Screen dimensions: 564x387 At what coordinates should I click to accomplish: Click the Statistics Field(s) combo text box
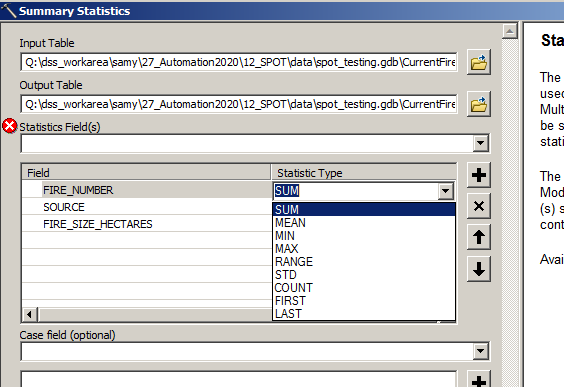pyautogui.click(x=247, y=143)
